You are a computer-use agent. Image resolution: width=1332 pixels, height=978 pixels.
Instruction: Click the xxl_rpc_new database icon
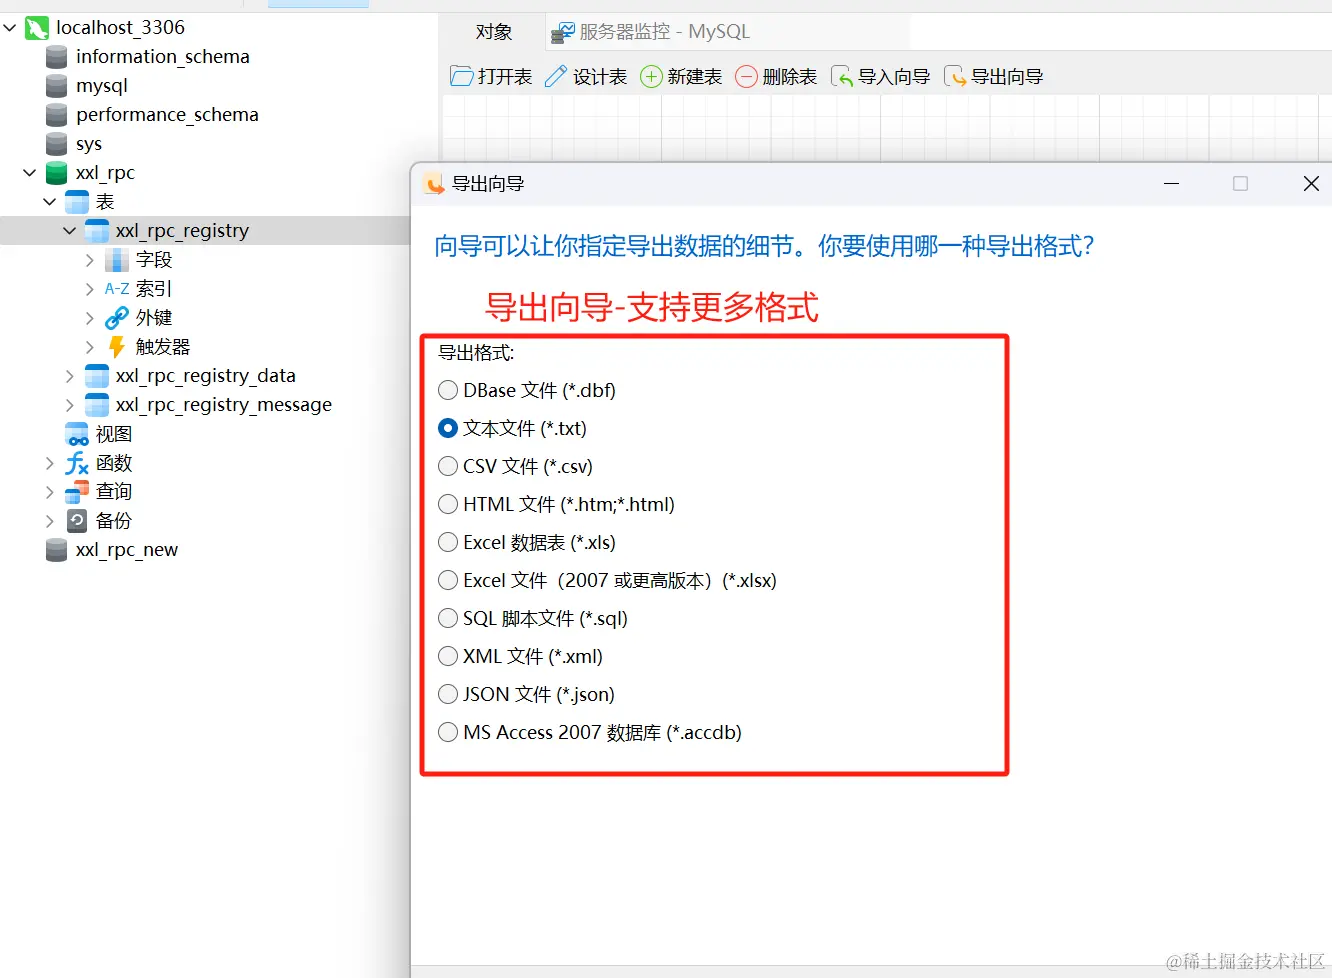coord(57,550)
